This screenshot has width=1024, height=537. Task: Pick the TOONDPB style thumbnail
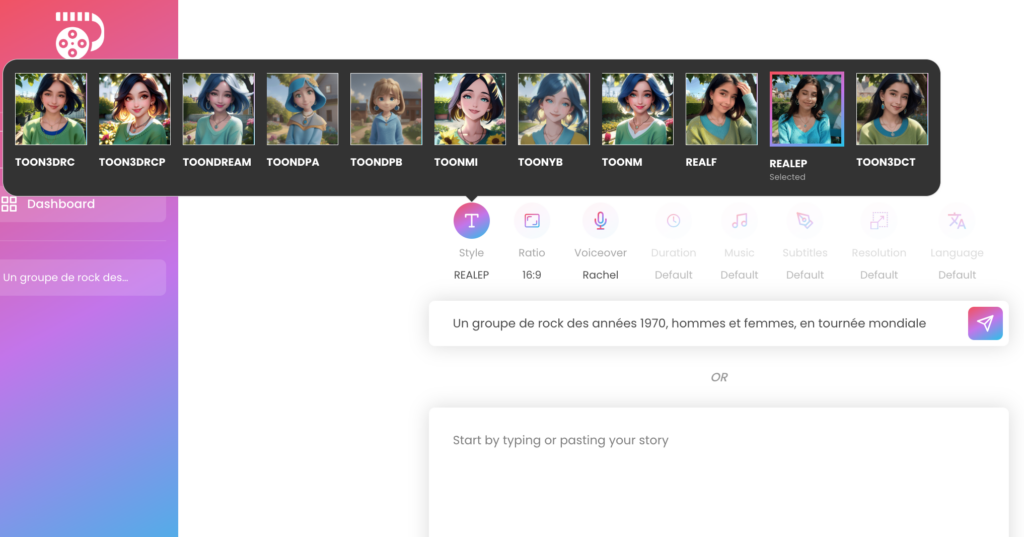tap(386, 109)
